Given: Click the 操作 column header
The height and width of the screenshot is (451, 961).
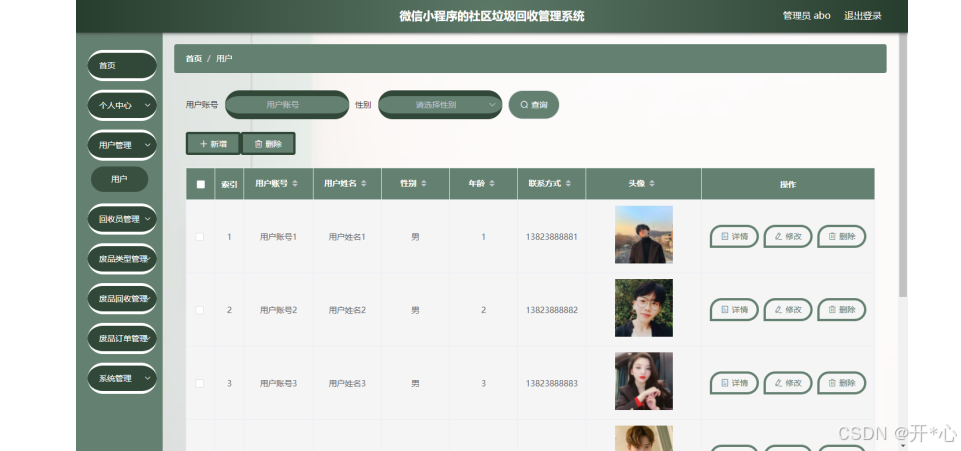Looking at the screenshot, I should coord(788,184).
